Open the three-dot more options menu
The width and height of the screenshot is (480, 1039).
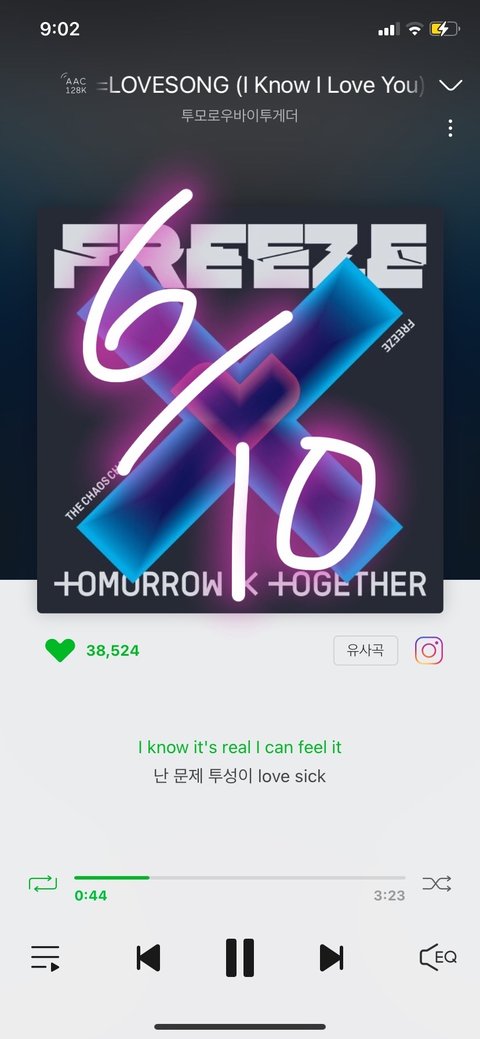(x=450, y=129)
